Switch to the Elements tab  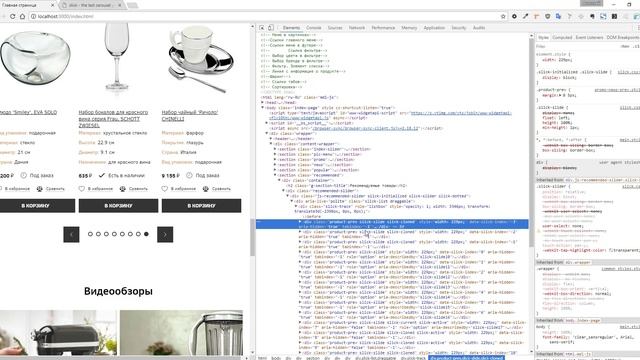coord(291,28)
